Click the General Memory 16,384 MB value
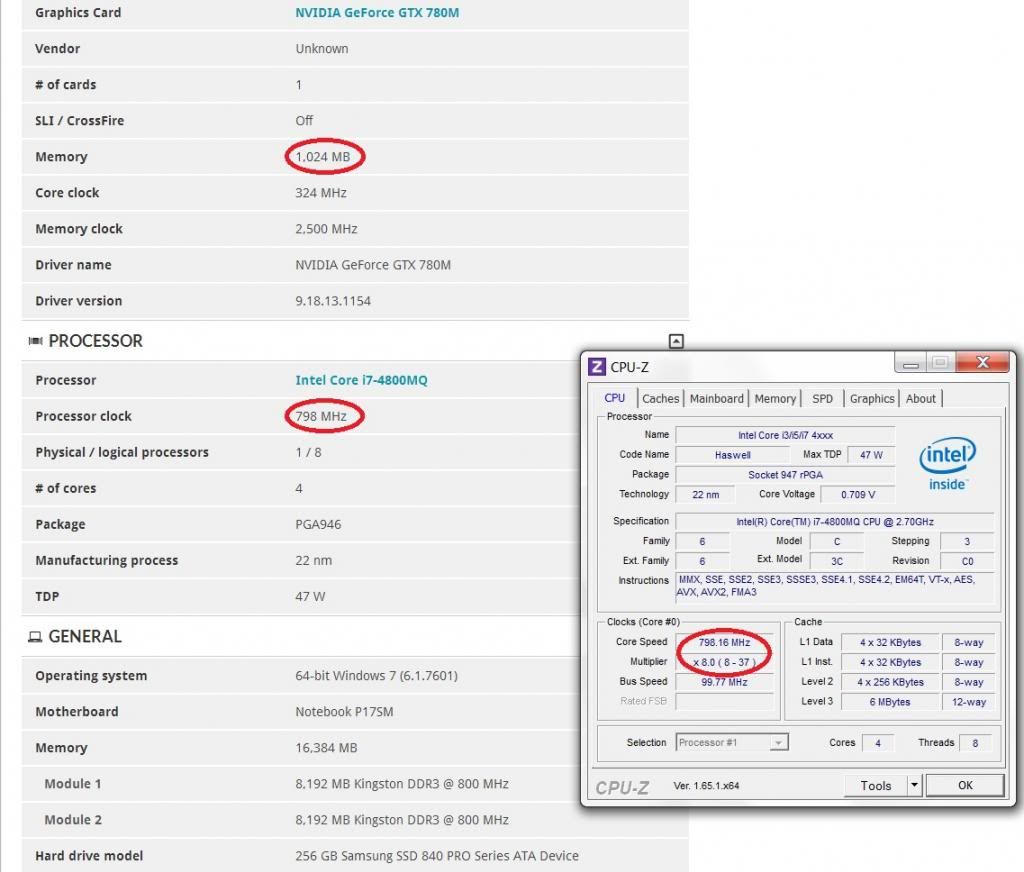The image size is (1024, 872). 326,748
